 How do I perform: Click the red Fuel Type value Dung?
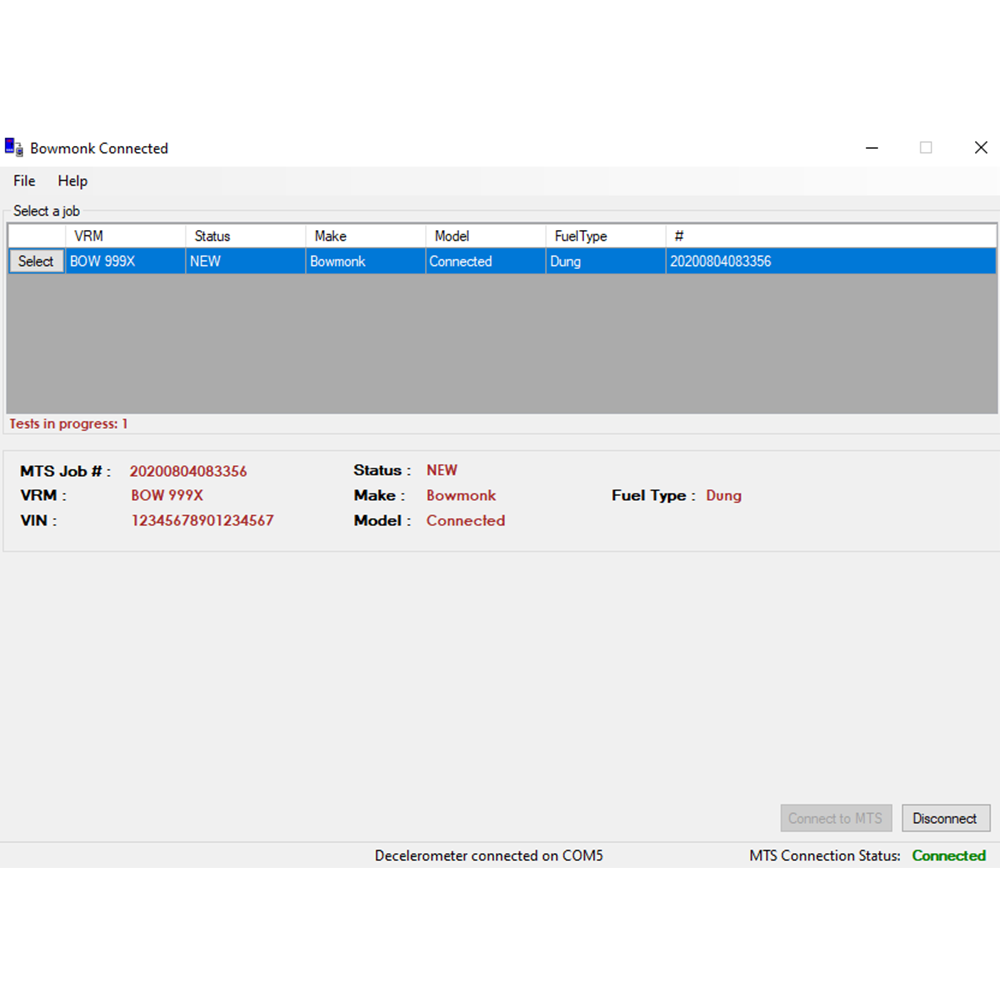[724, 496]
